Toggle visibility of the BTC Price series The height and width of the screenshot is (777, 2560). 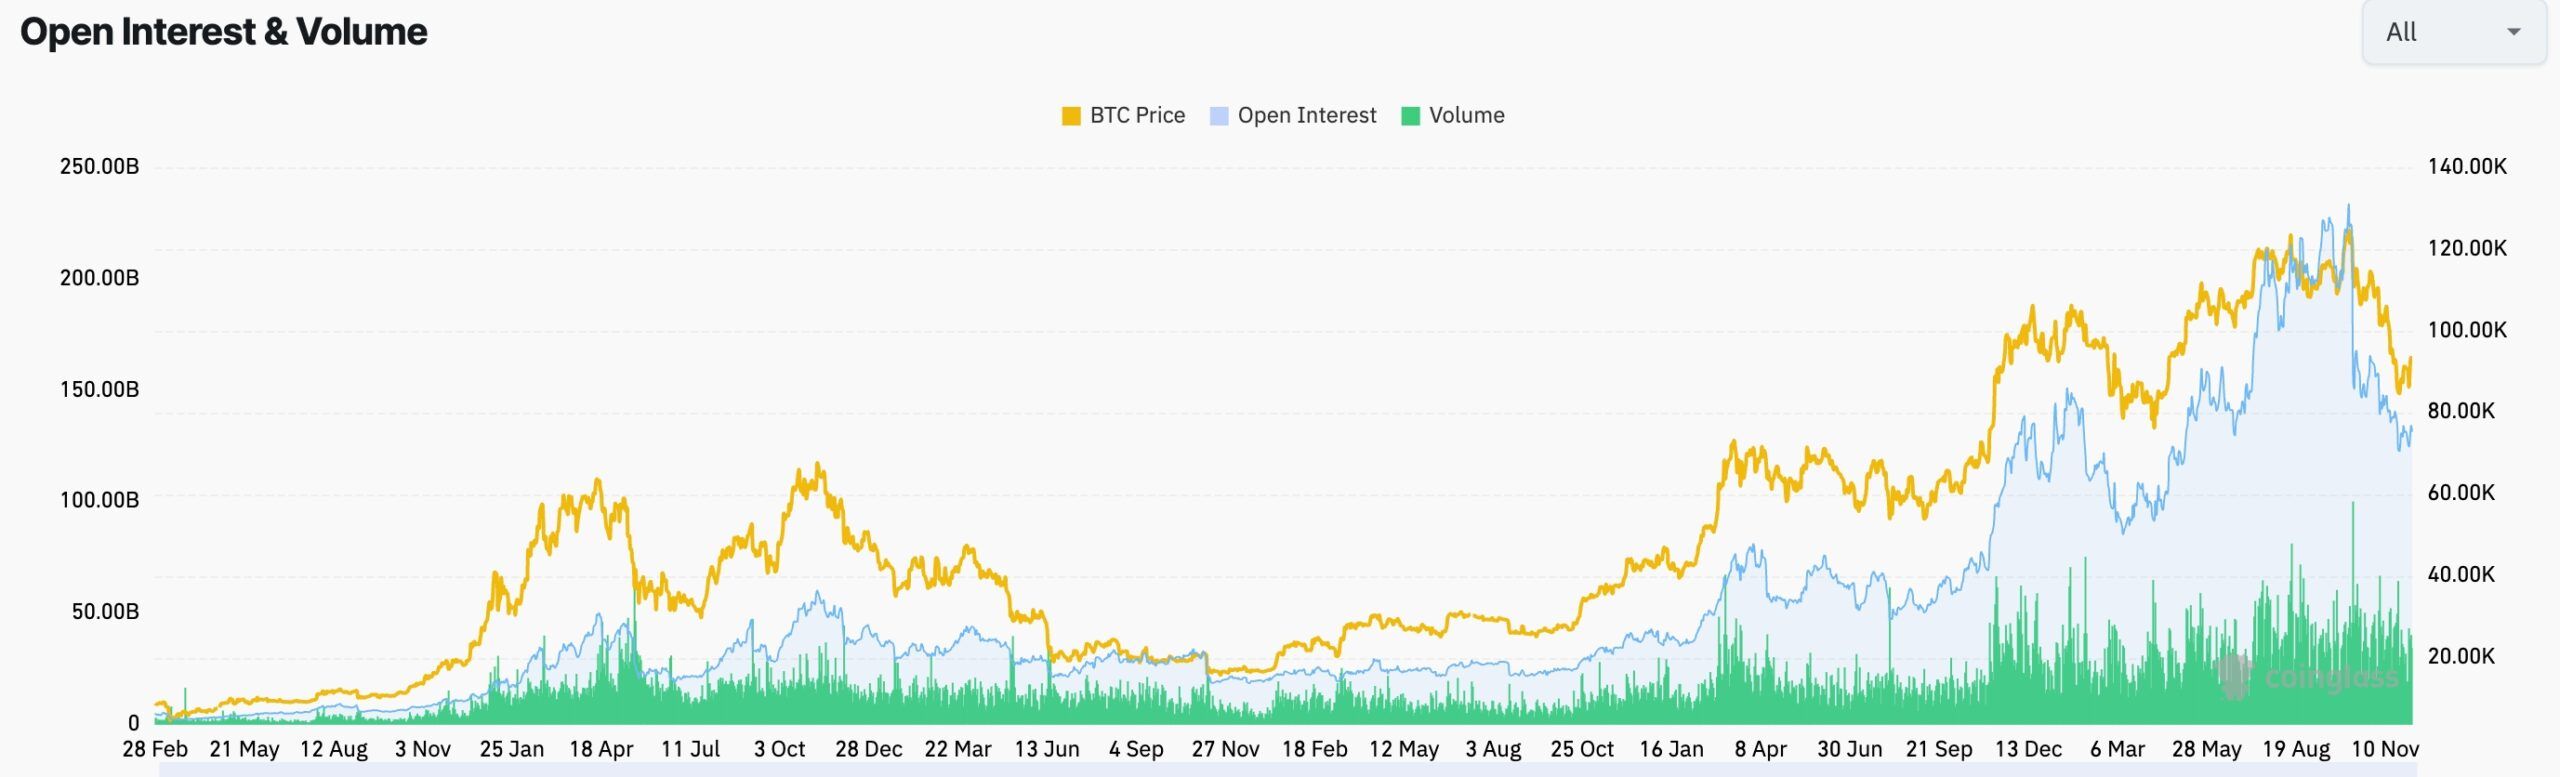pos(1125,115)
